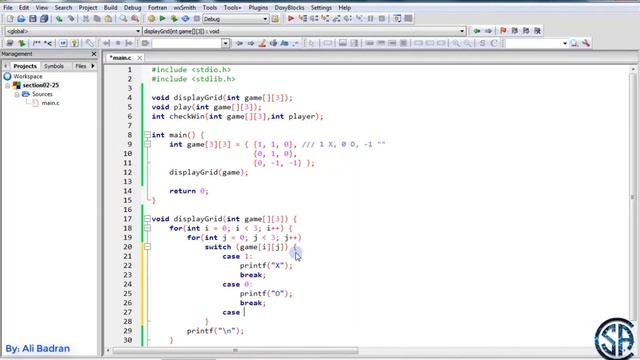Click the Save all files icon
Screen dimensions: 640x360
(44, 19)
